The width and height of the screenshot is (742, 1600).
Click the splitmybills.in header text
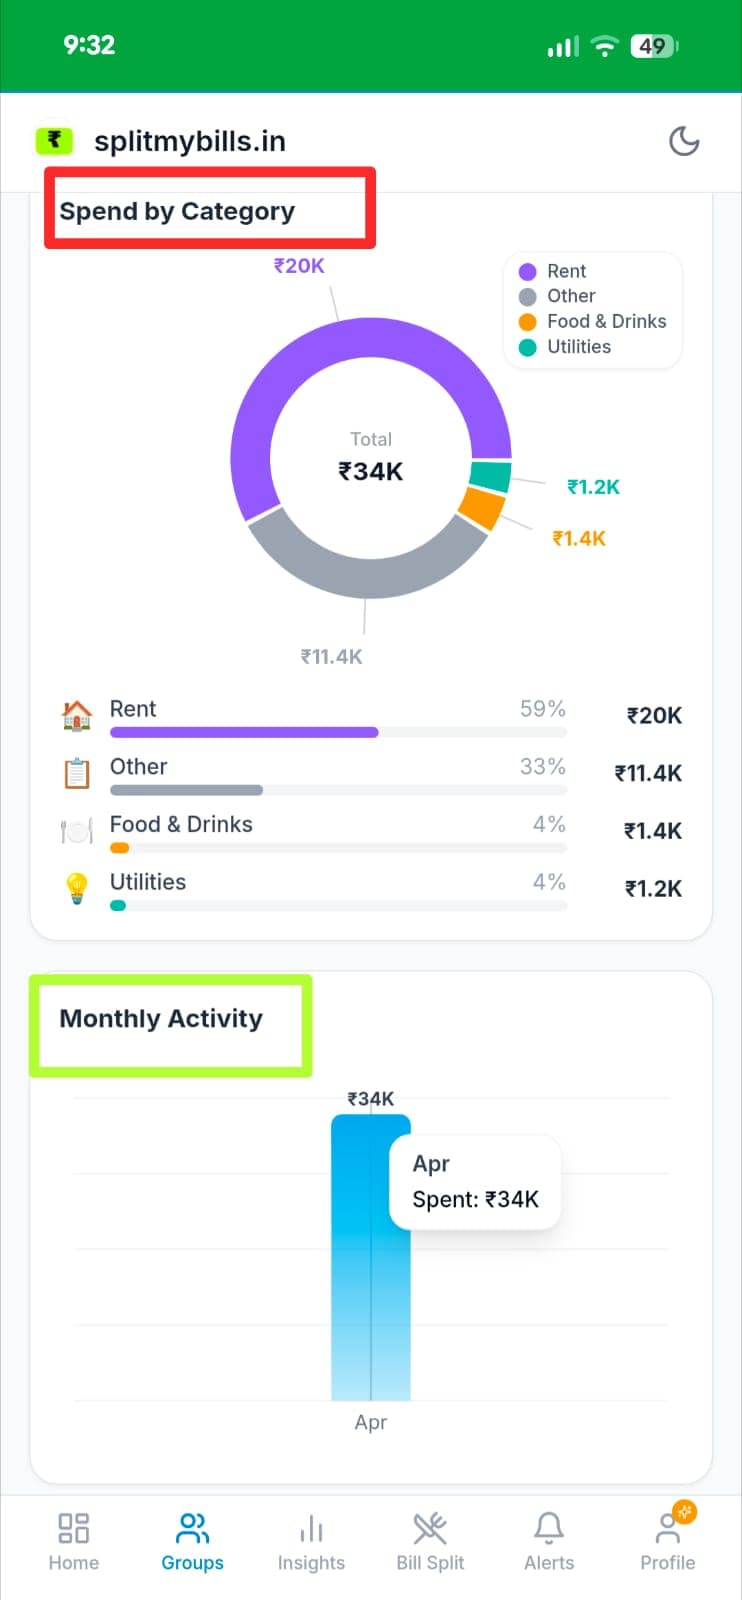pyautogui.click(x=190, y=141)
